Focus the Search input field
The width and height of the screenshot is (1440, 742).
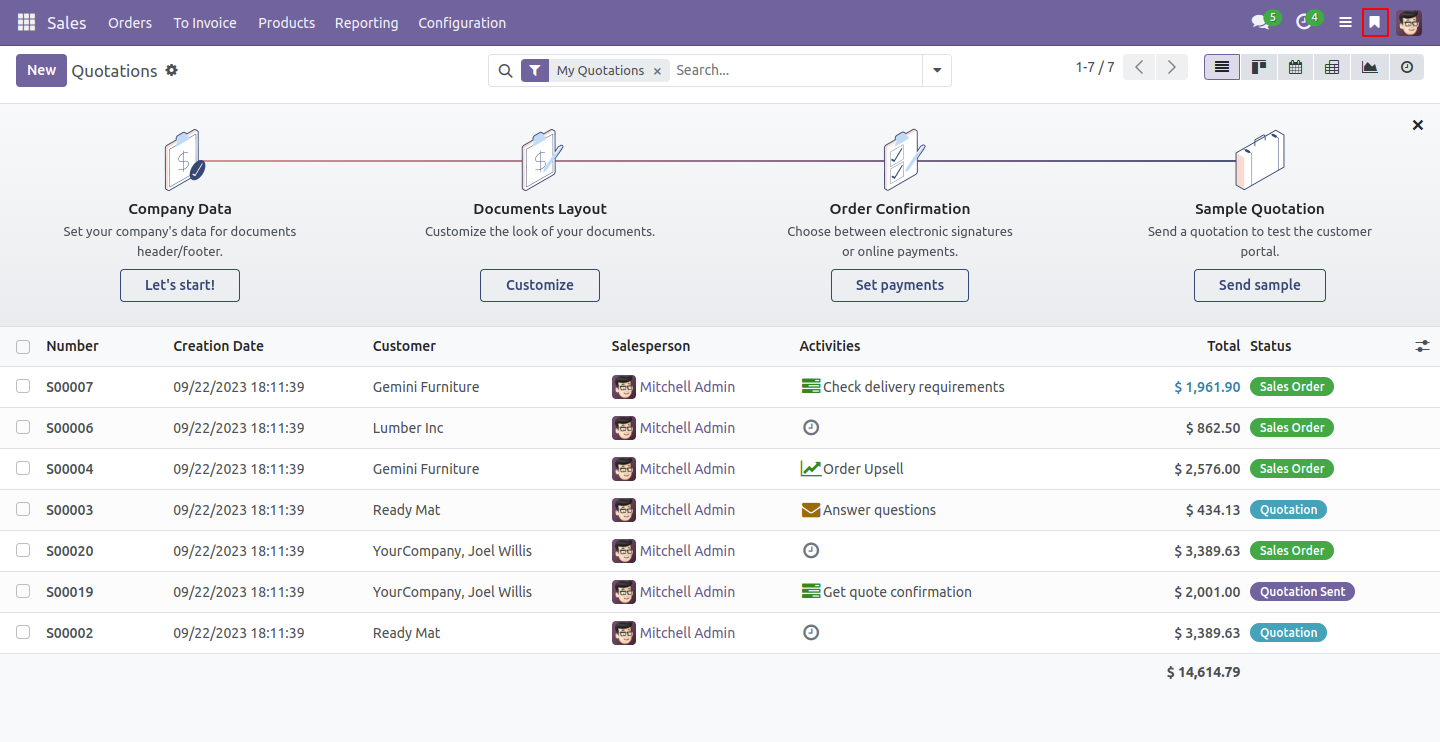point(795,70)
